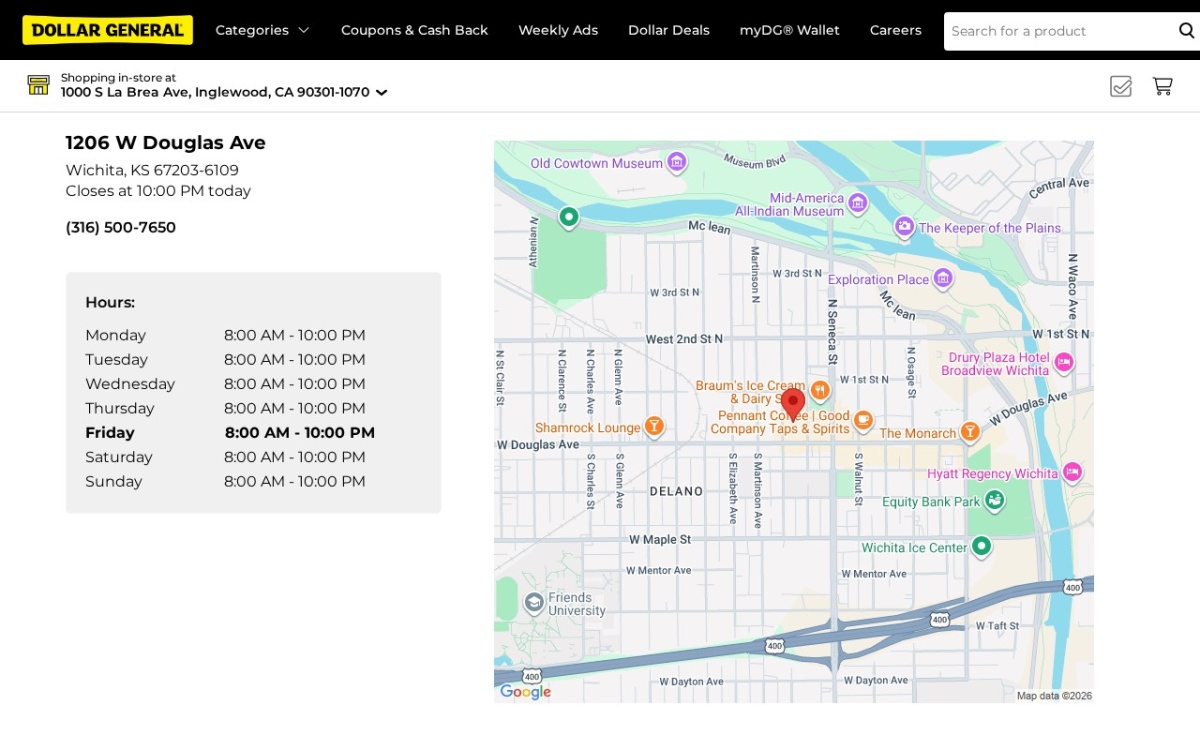Click The Keeper of the Plains label
This screenshot has height=750, width=1200.
990,228
